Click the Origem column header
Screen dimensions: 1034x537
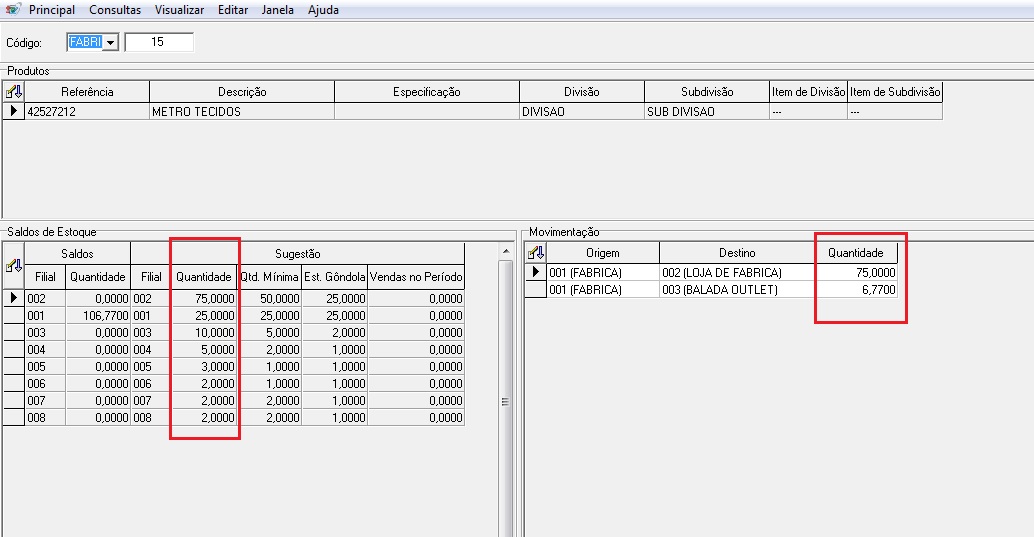pyautogui.click(x=603, y=253)
